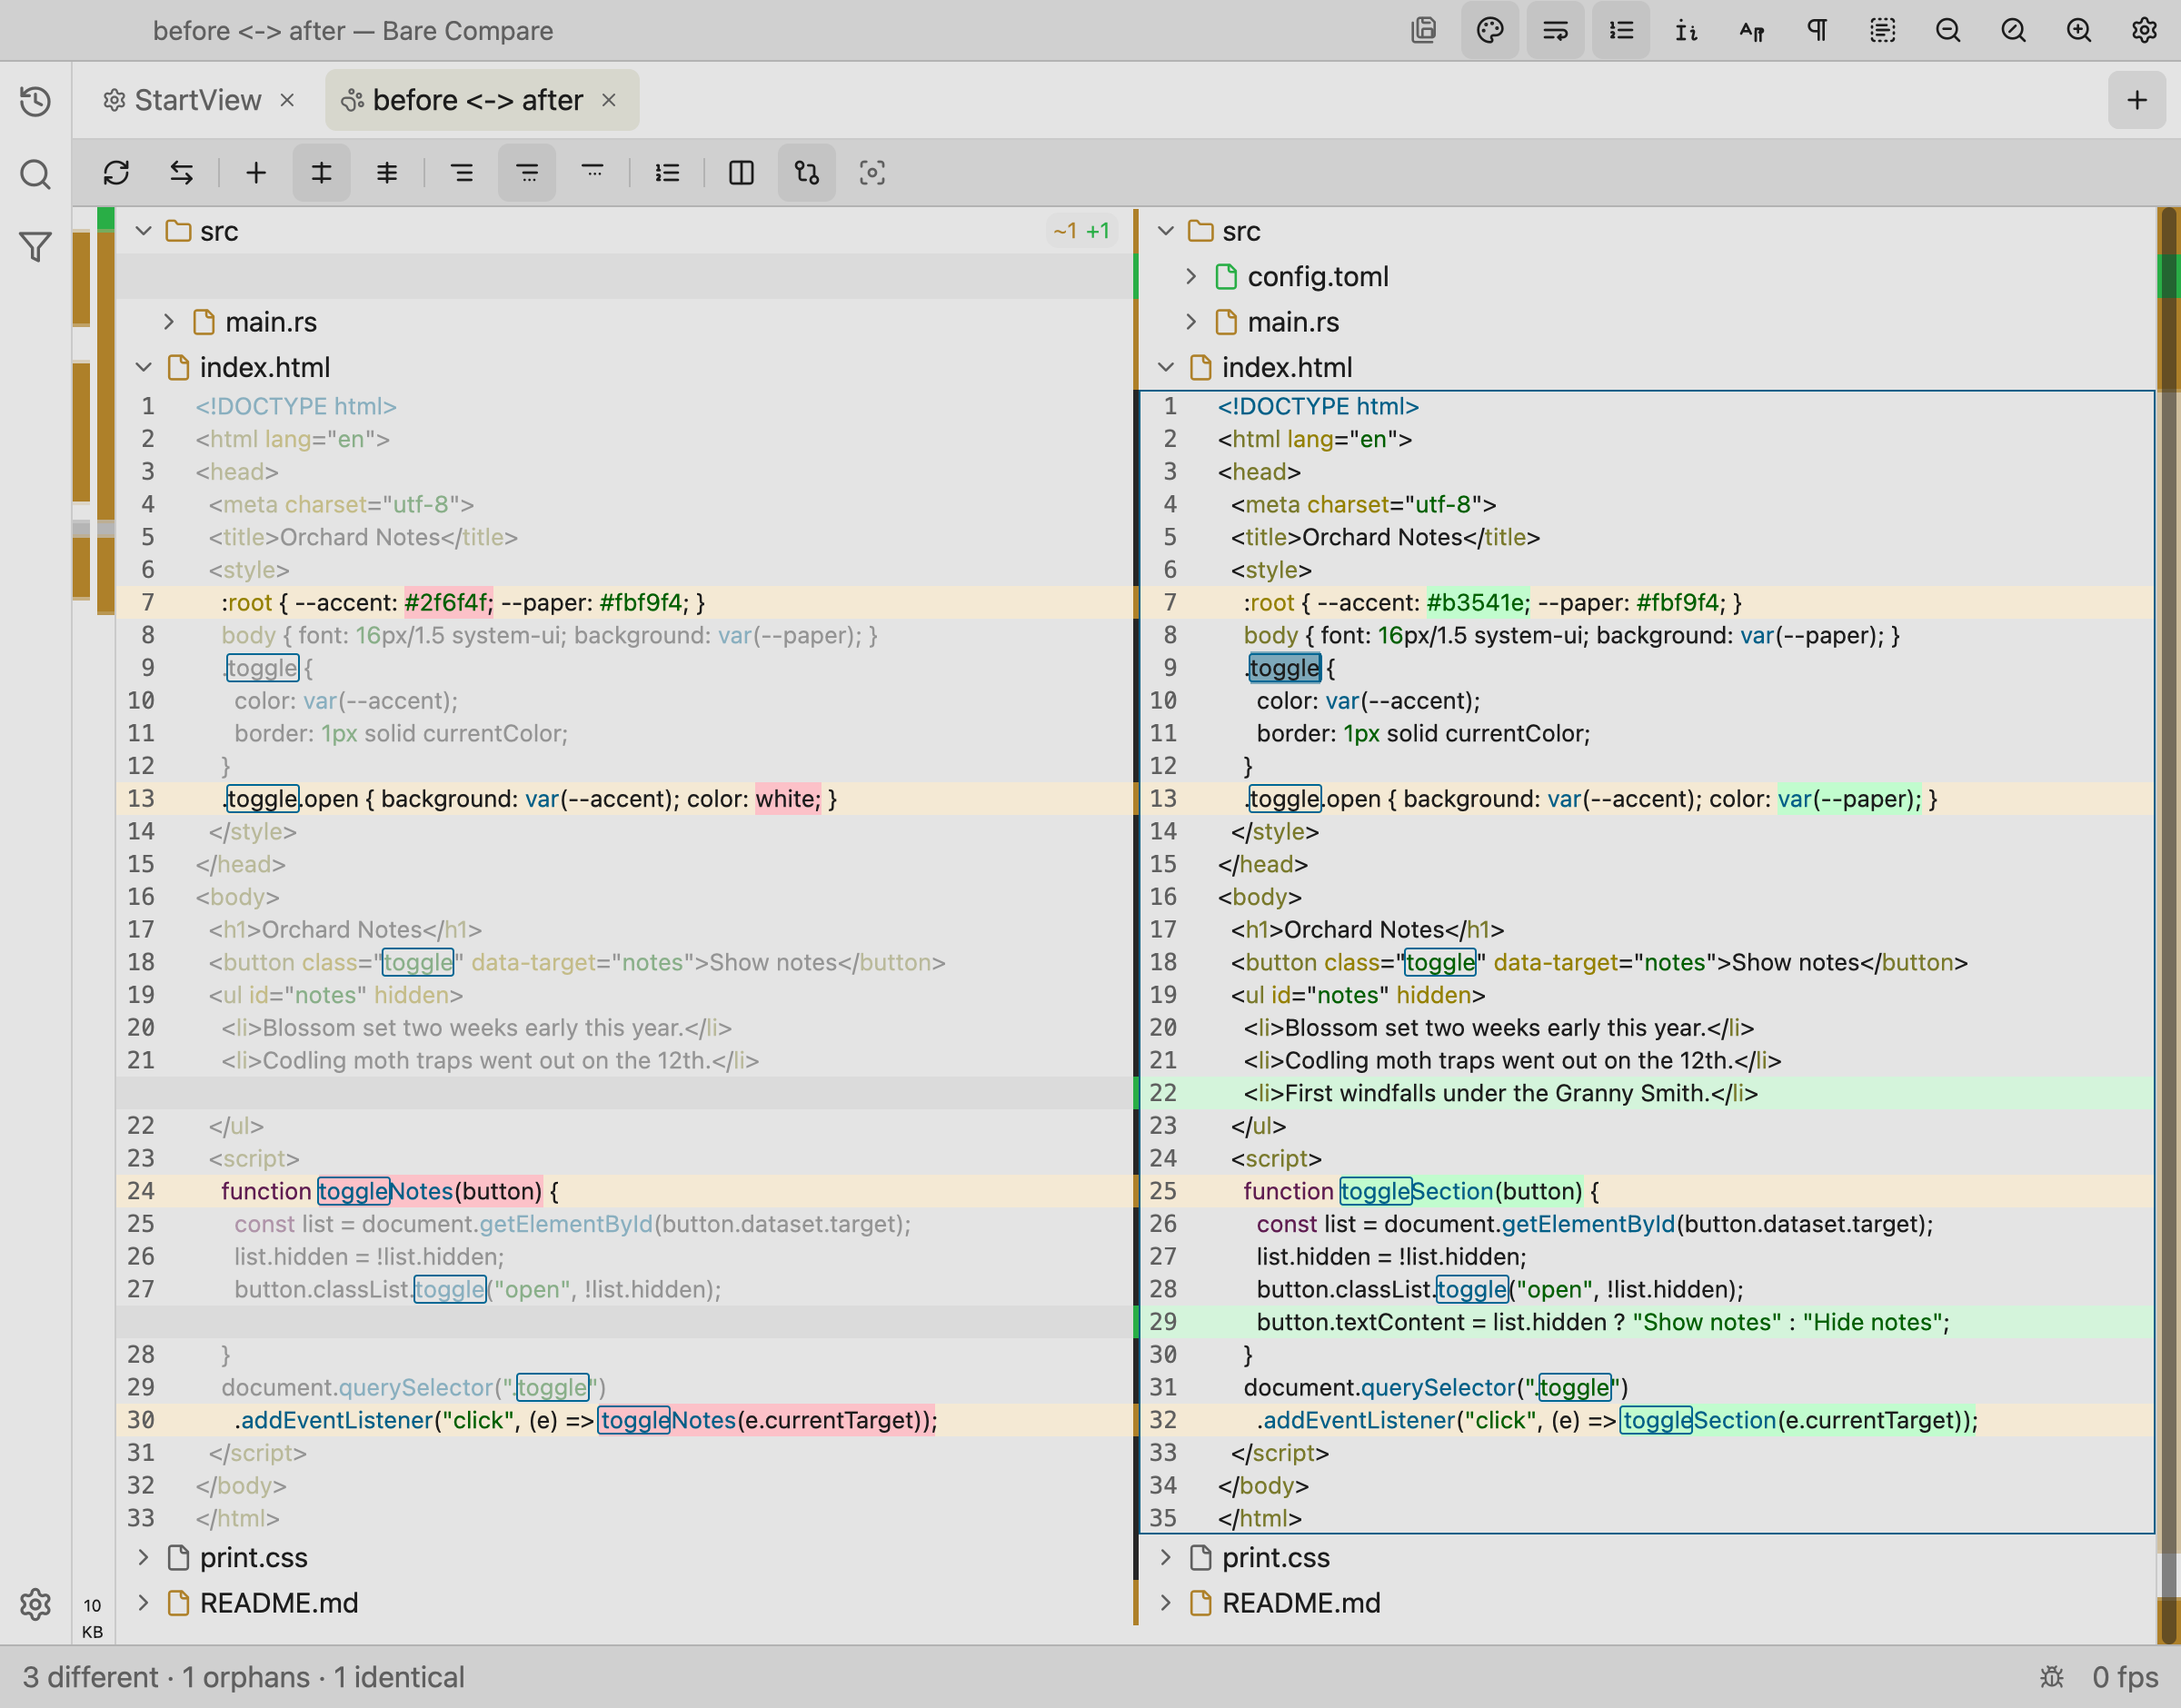Click right line 32 'toggleSection(e.currentTarget)'

(x=1646, y=1420)
